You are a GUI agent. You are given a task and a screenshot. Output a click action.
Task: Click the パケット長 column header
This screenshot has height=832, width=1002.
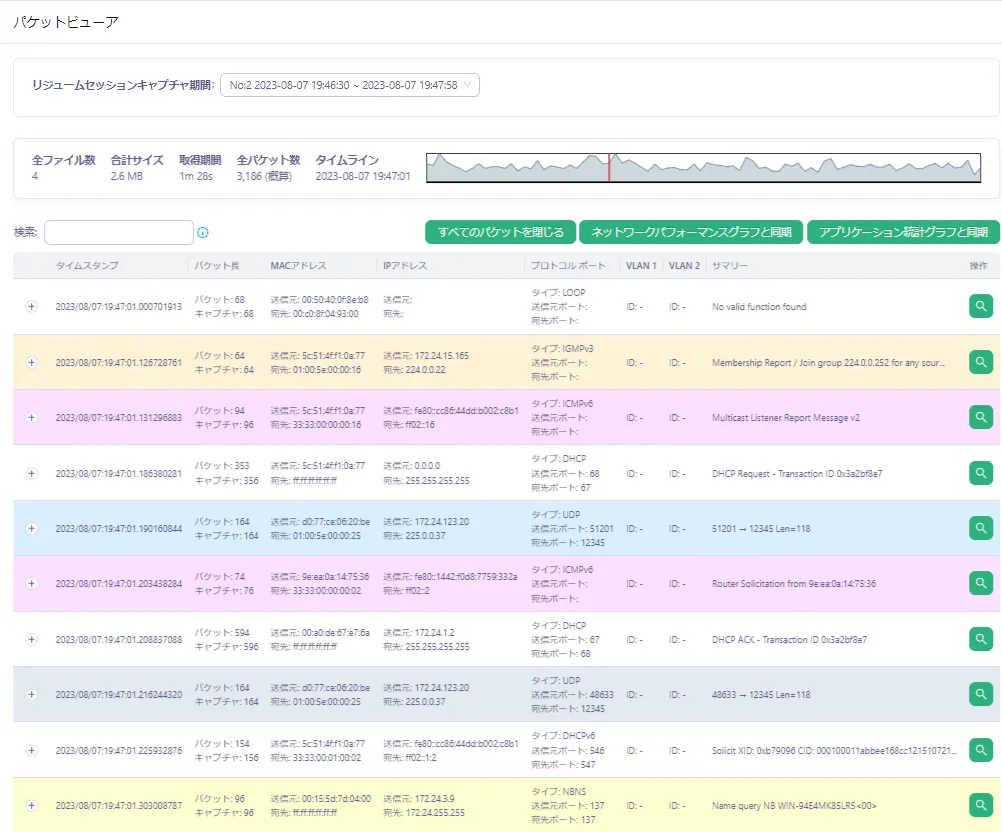coord(217,266)
